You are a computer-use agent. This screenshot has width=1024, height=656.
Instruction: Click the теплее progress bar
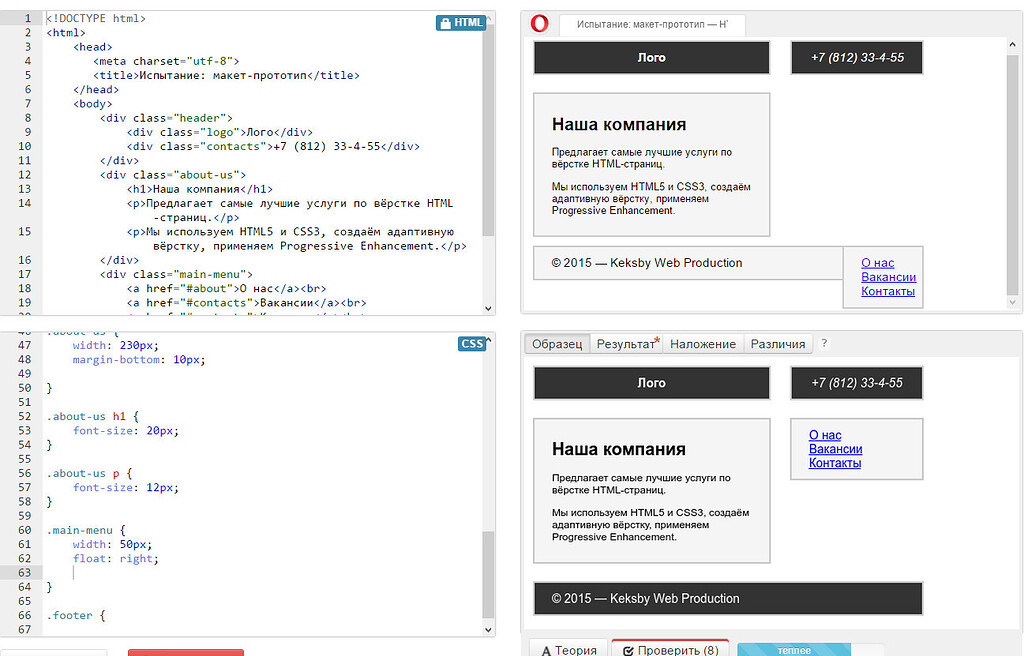click(x=795, y=649)
